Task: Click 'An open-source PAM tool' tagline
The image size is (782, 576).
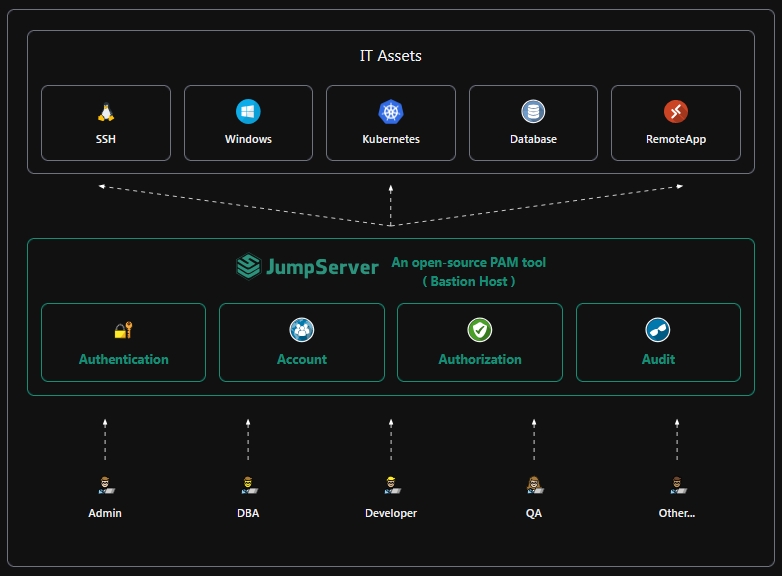Action: coord(468,262)
